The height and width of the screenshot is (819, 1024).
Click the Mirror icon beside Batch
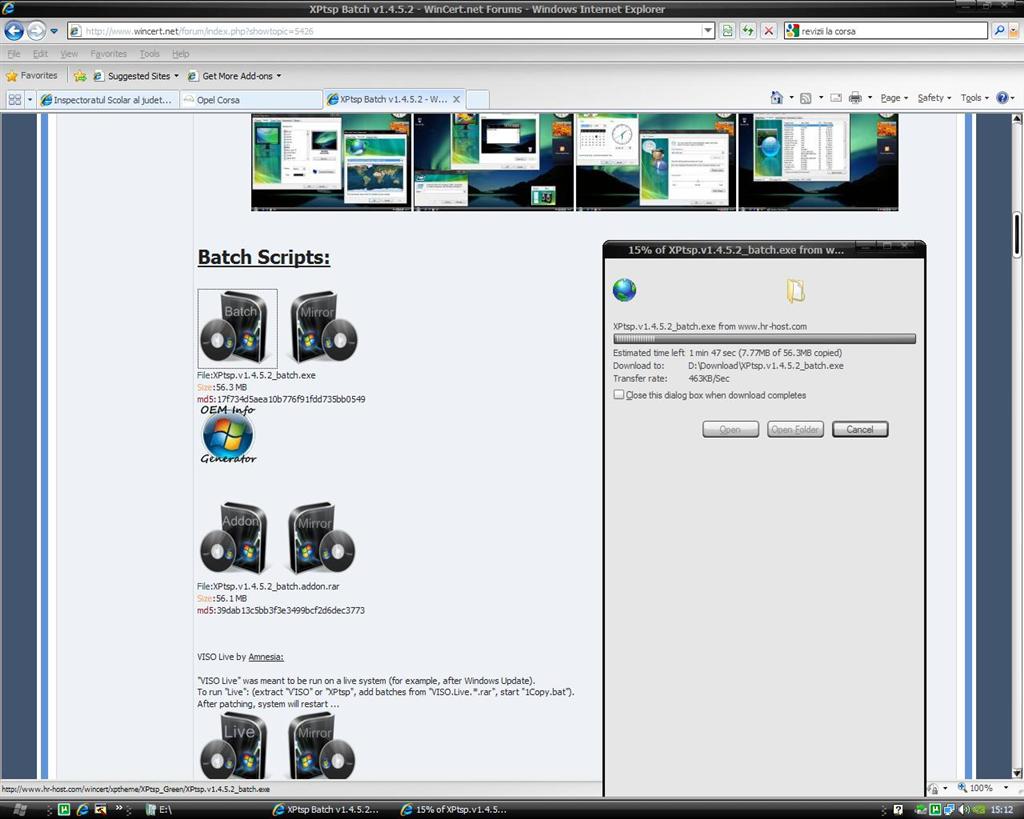coord(323,327)
